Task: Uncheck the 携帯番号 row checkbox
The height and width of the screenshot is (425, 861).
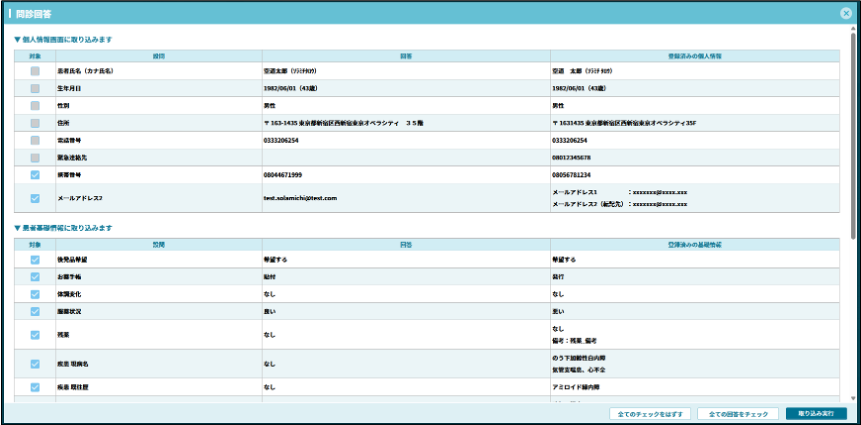Action: point(35,175)
